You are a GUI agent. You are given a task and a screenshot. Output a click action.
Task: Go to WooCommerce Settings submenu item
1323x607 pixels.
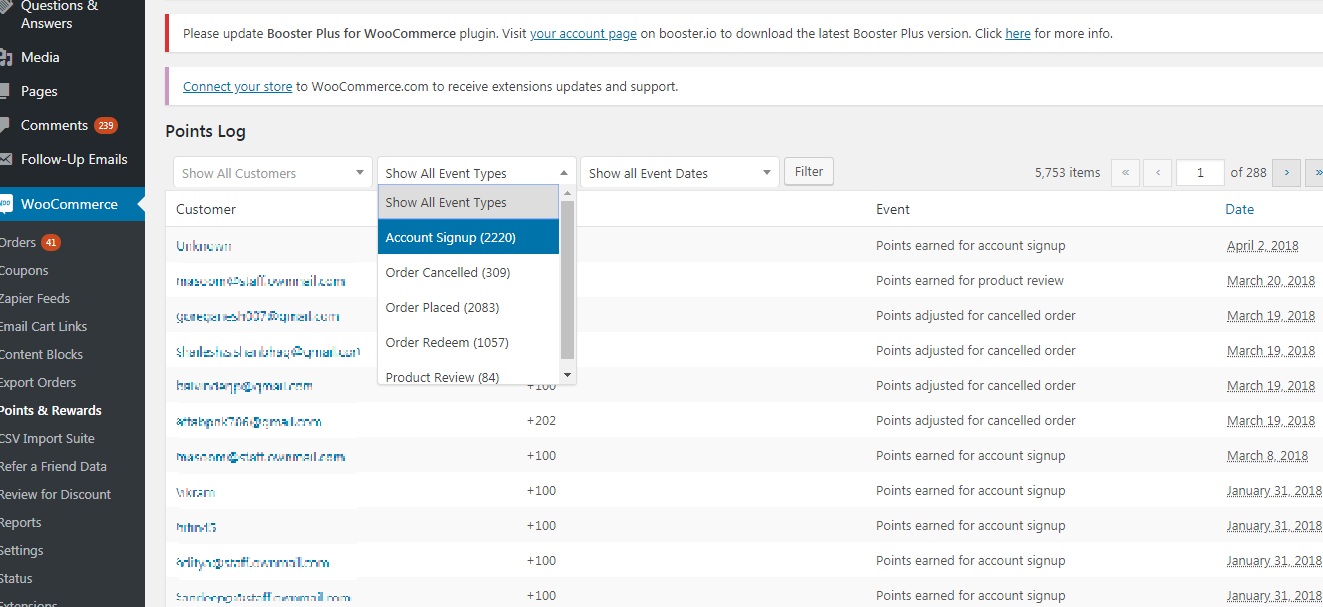[21, 550]
